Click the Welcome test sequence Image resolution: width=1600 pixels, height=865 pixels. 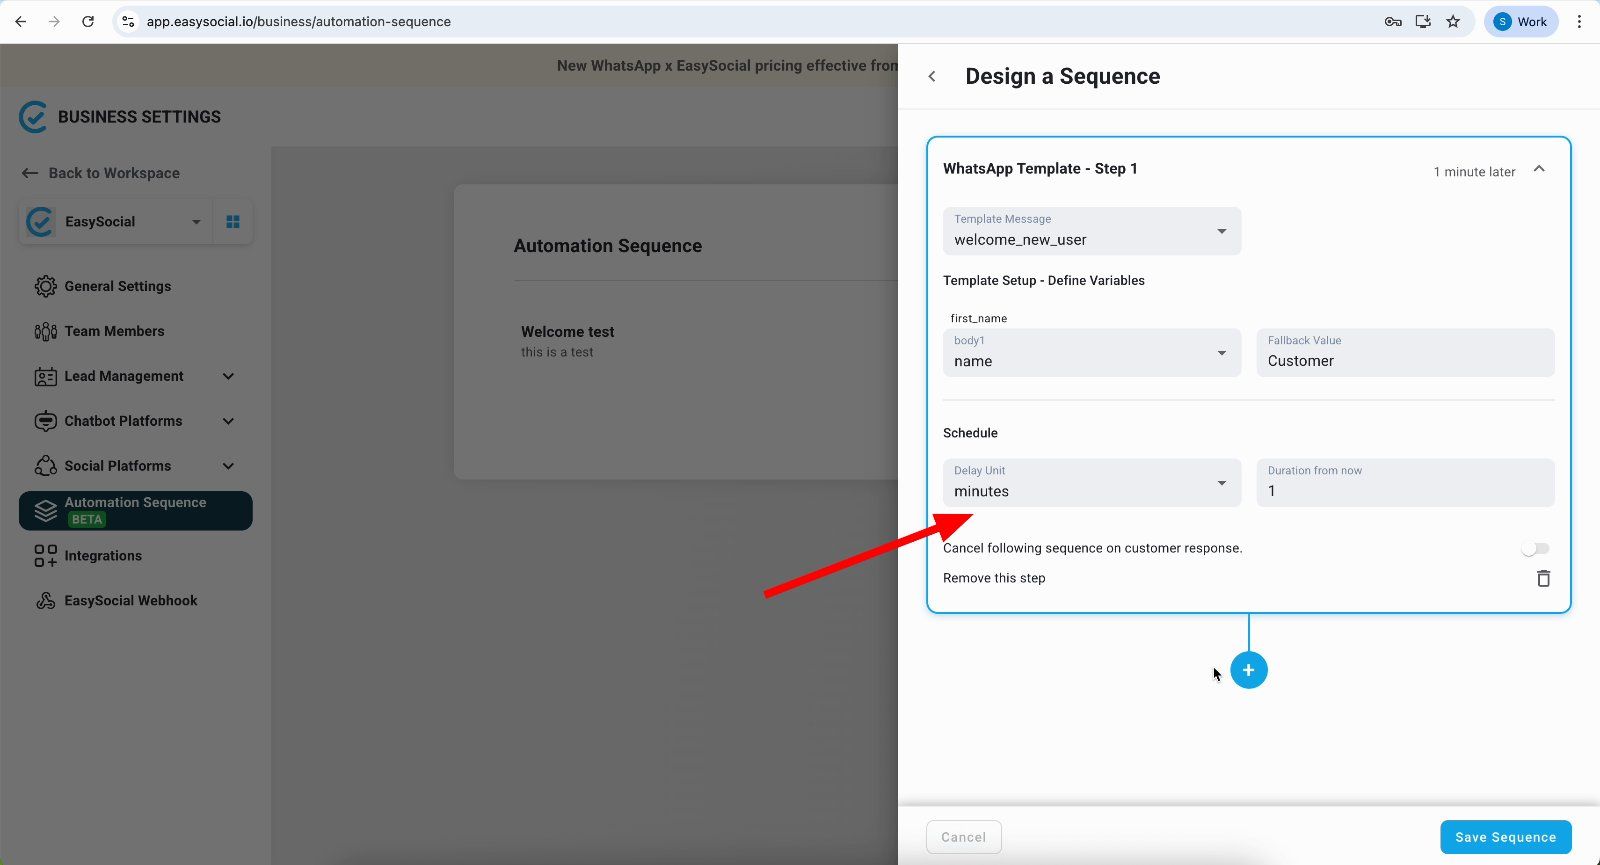[x=567, y=341]
